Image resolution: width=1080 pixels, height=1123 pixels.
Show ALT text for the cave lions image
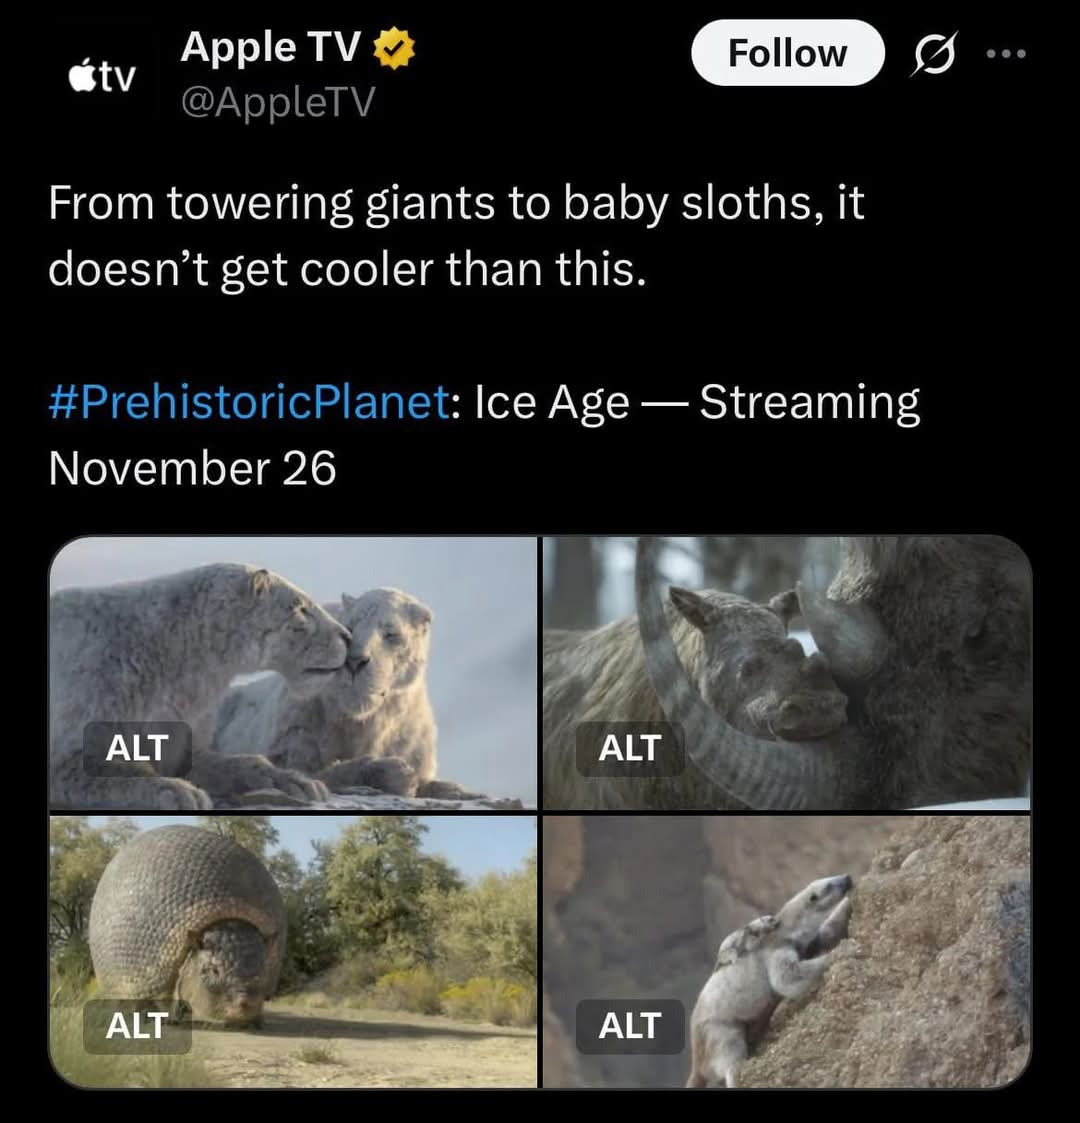137,748
